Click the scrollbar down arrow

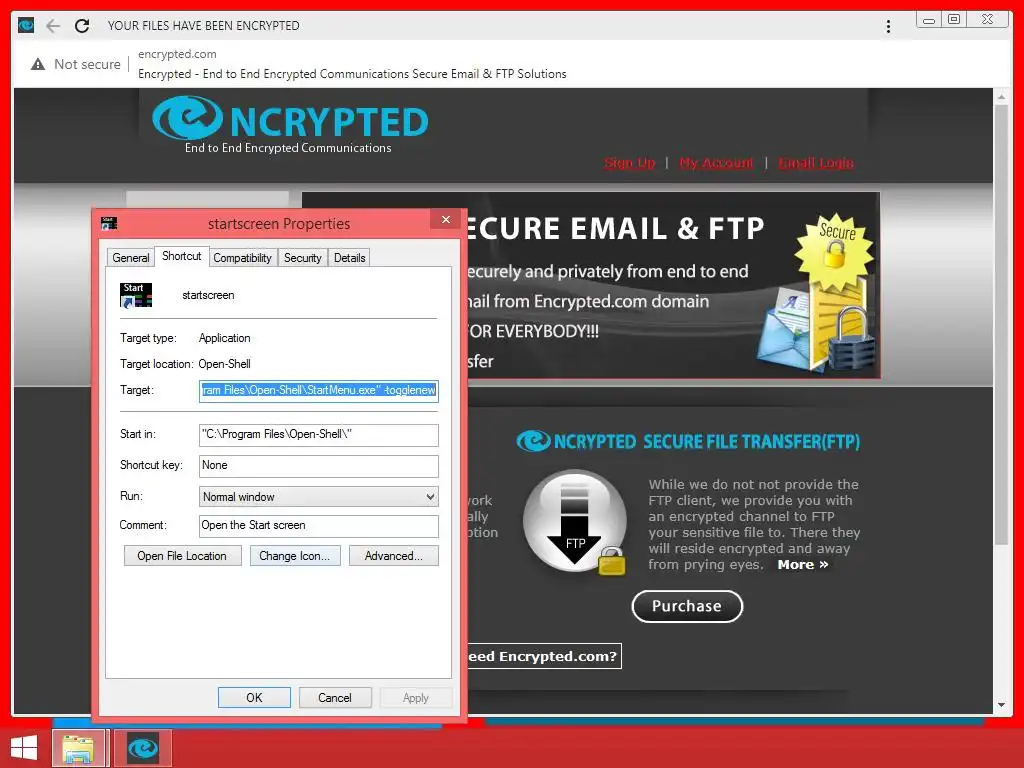click(1001, 705)
